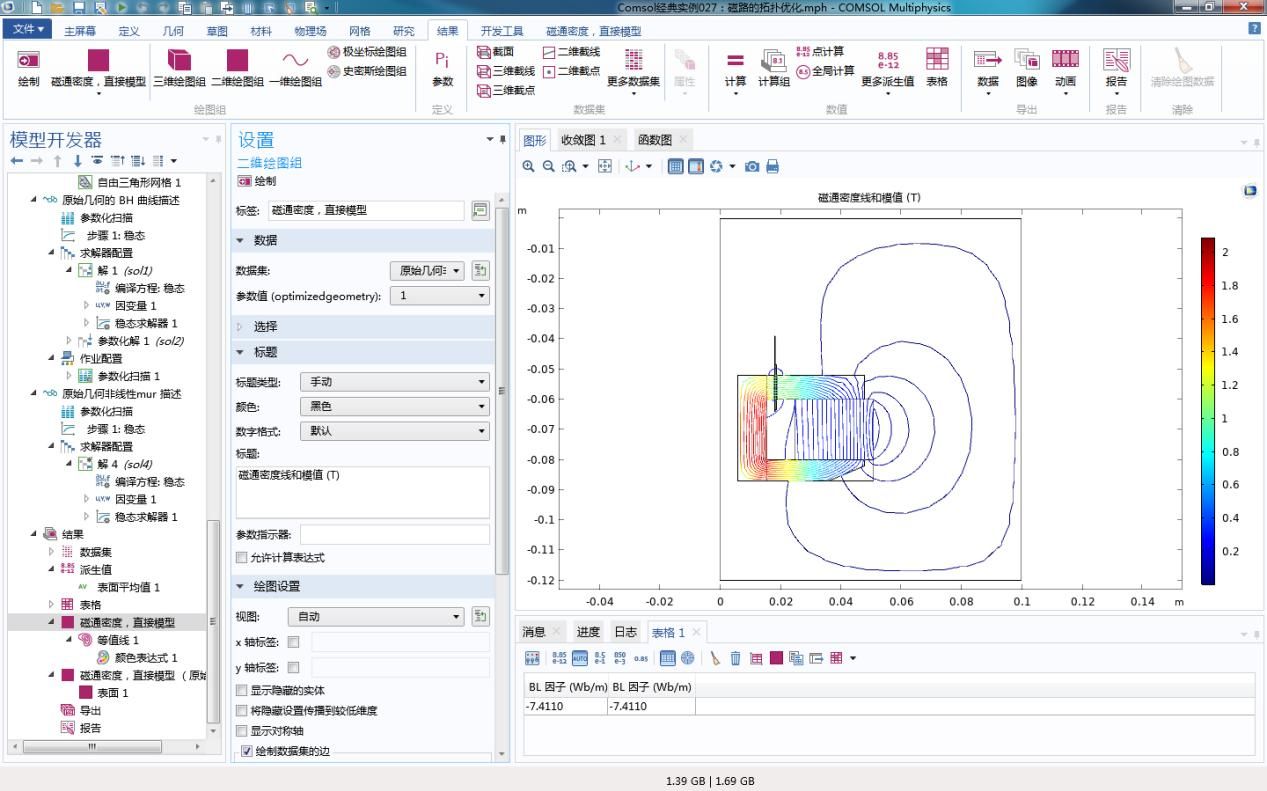Open 颜色 dropdown showing 黑色
This screenshot has width=1267, height=791.
click(395, 407)
